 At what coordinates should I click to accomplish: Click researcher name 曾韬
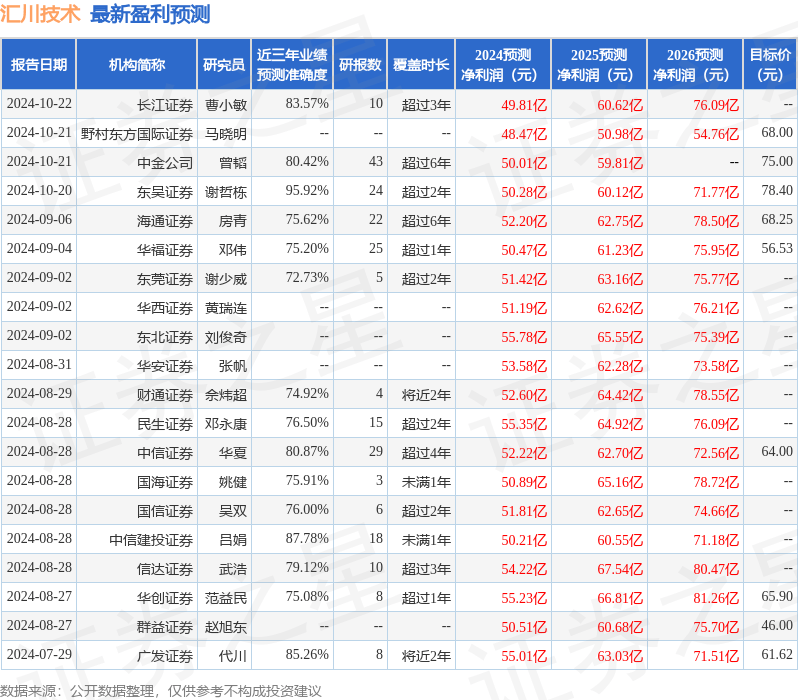(233, 163)
